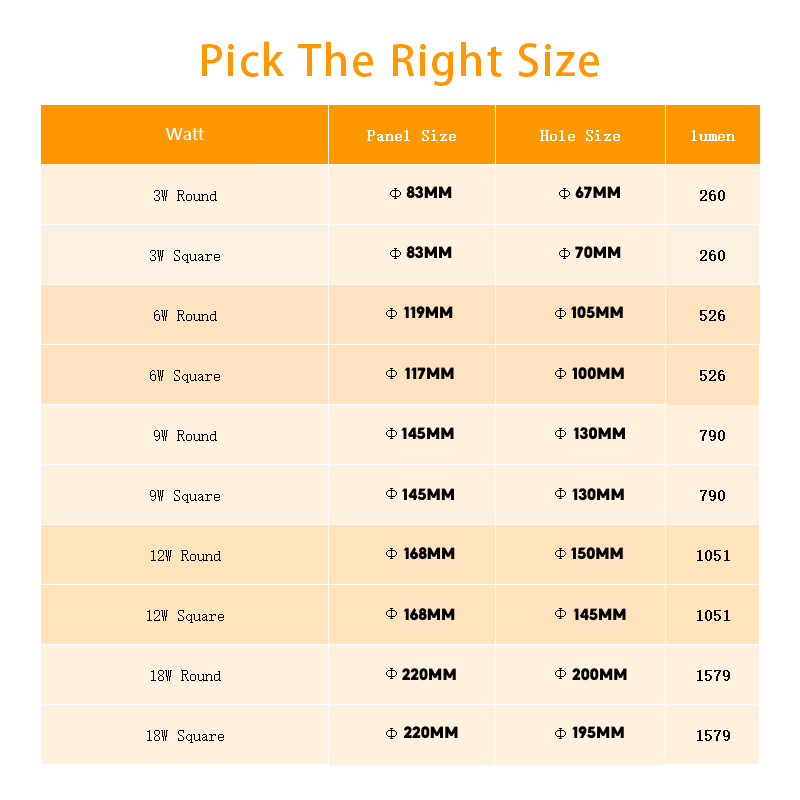Click the Panel Size column header

tap(411, 136)
